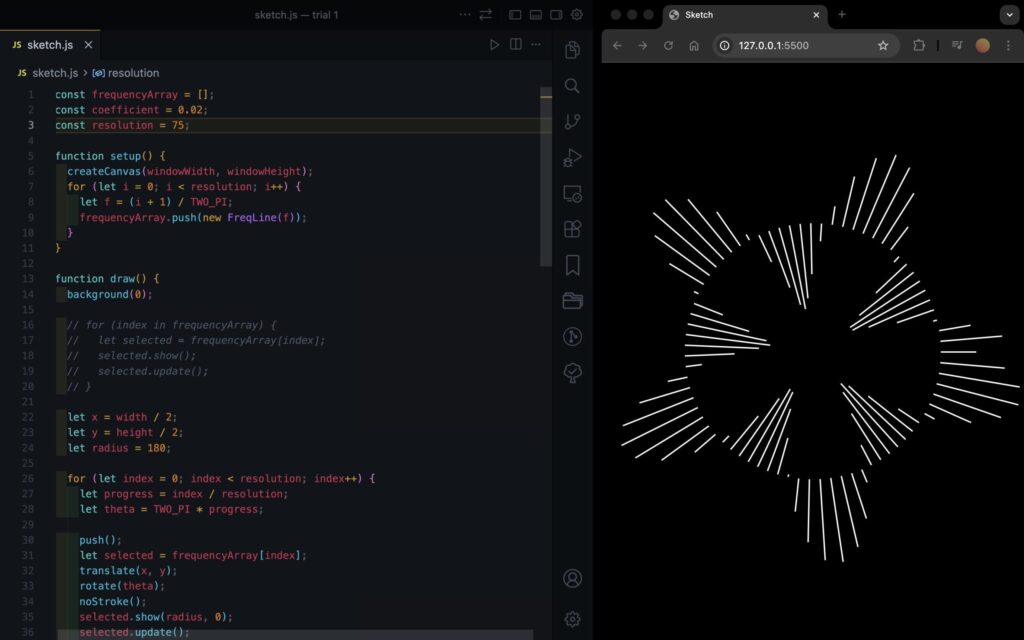
Task: Toggle the secondary side bar layout button
Action: (x=556, y=15)
